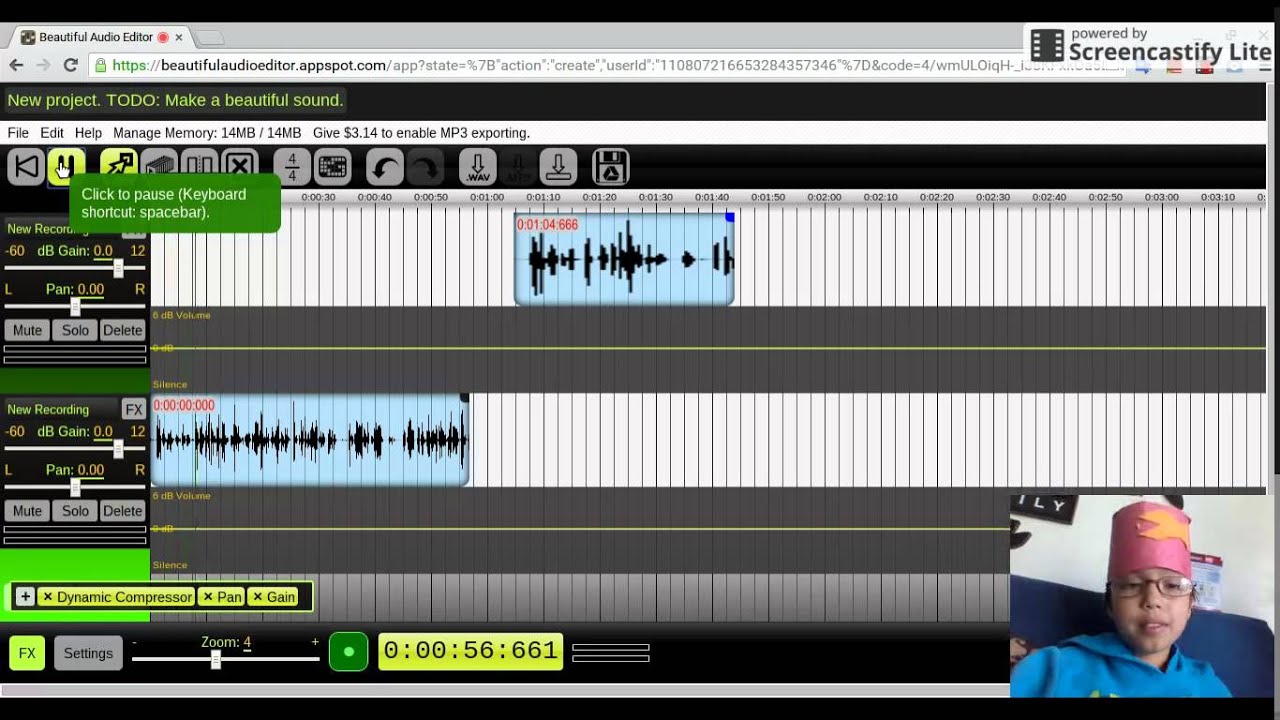The image size is (1280, 720).
Task: Click the Zoom slider handle
Action: 215,660
